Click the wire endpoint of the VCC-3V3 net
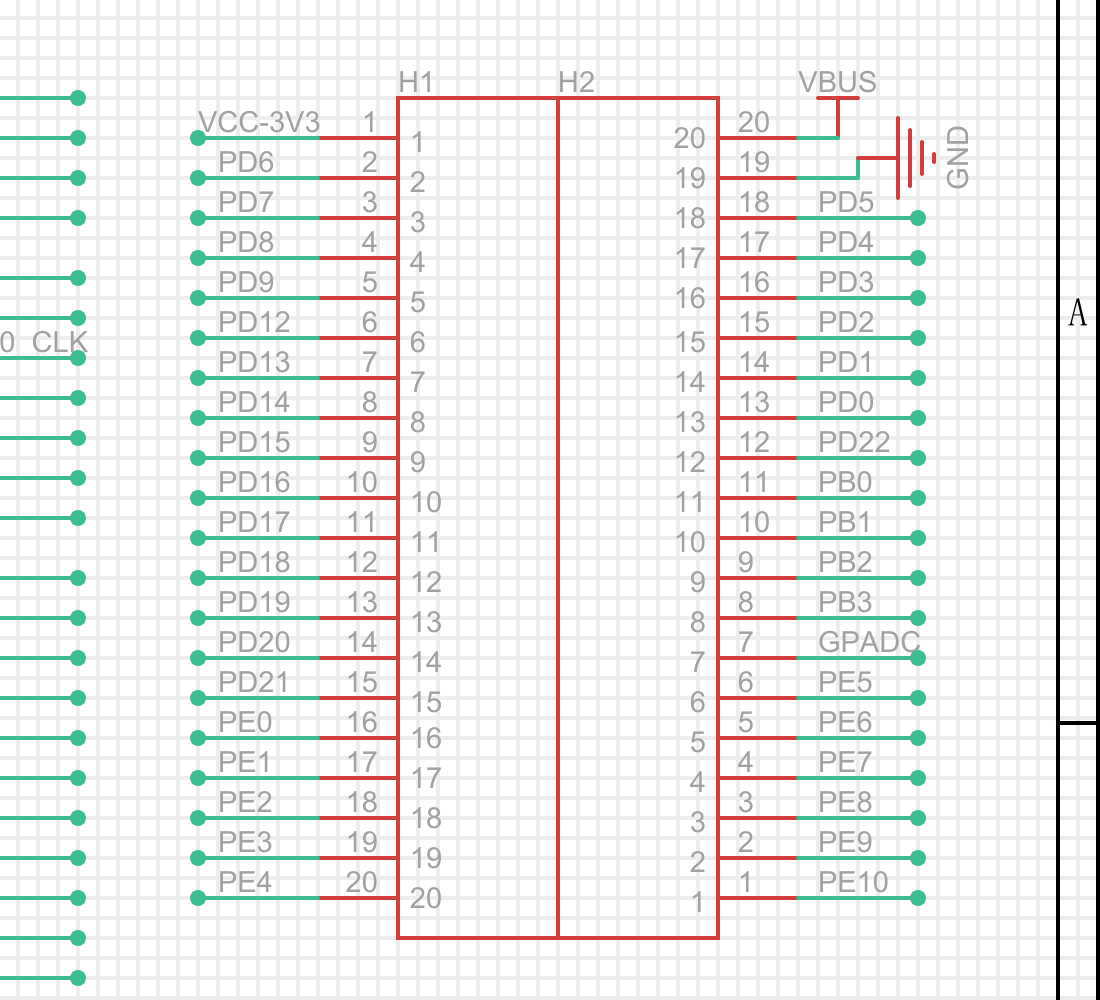Viewport: 1100px width, 1000px height. (x=198, y=138)
